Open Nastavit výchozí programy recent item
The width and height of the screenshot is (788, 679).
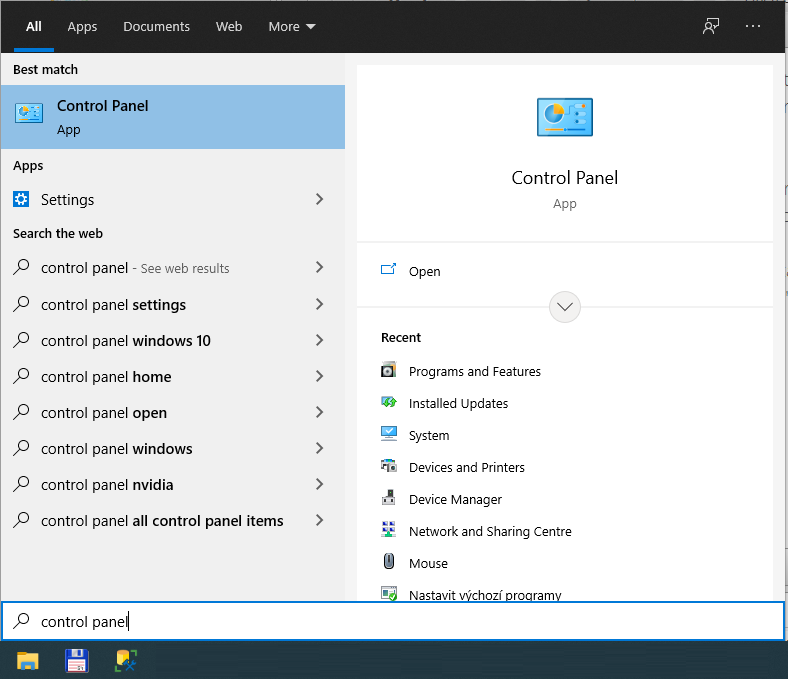tap(485, 595)
